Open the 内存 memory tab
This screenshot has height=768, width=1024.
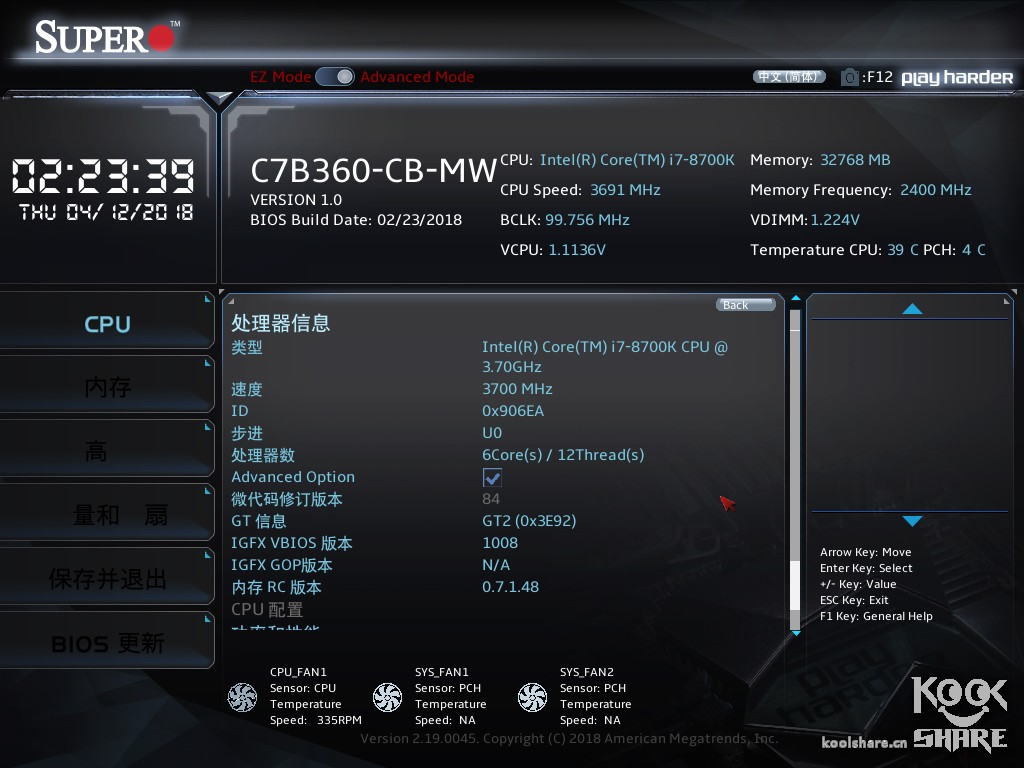(107, 387)
